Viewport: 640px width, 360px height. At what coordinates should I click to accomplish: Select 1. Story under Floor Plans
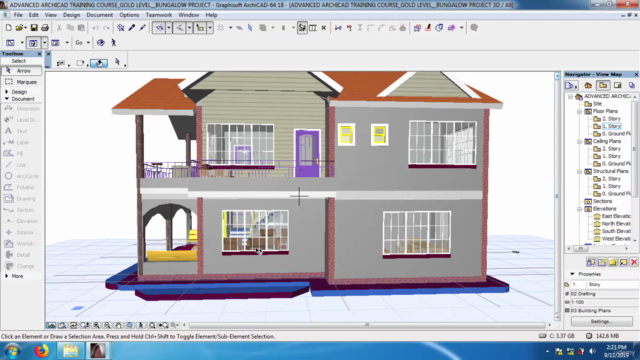point(611,126)
